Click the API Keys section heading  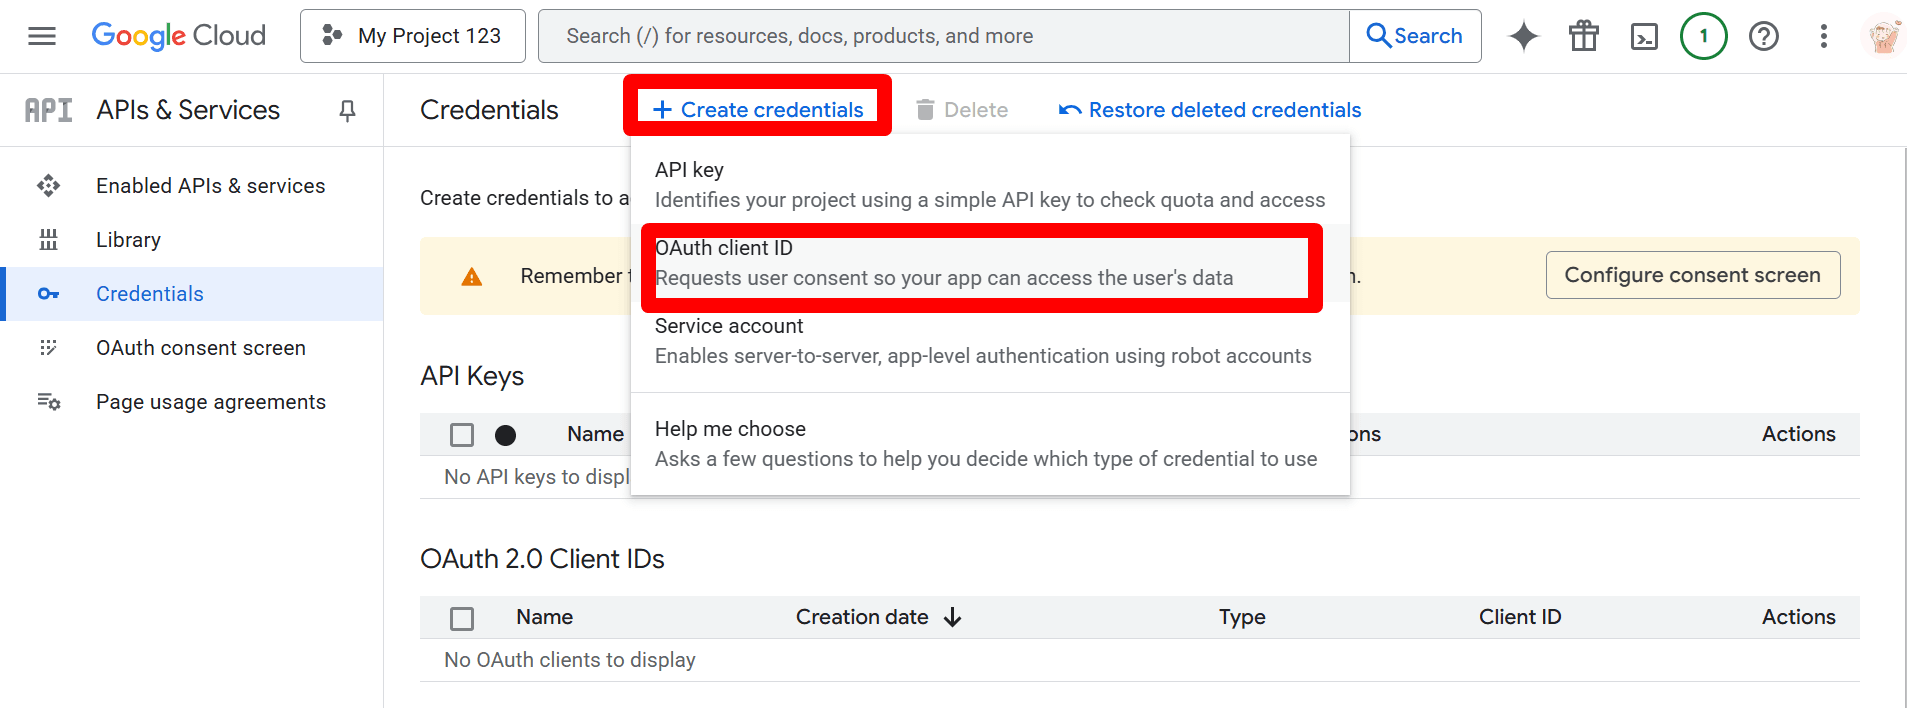pyautogui.click(x=472, y=376)
